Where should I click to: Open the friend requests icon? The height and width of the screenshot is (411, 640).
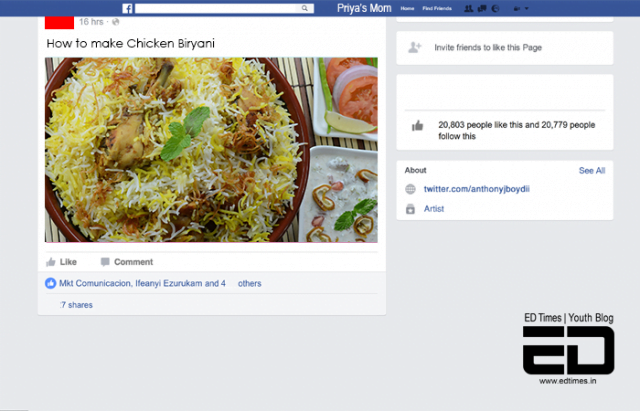point(469,8)
